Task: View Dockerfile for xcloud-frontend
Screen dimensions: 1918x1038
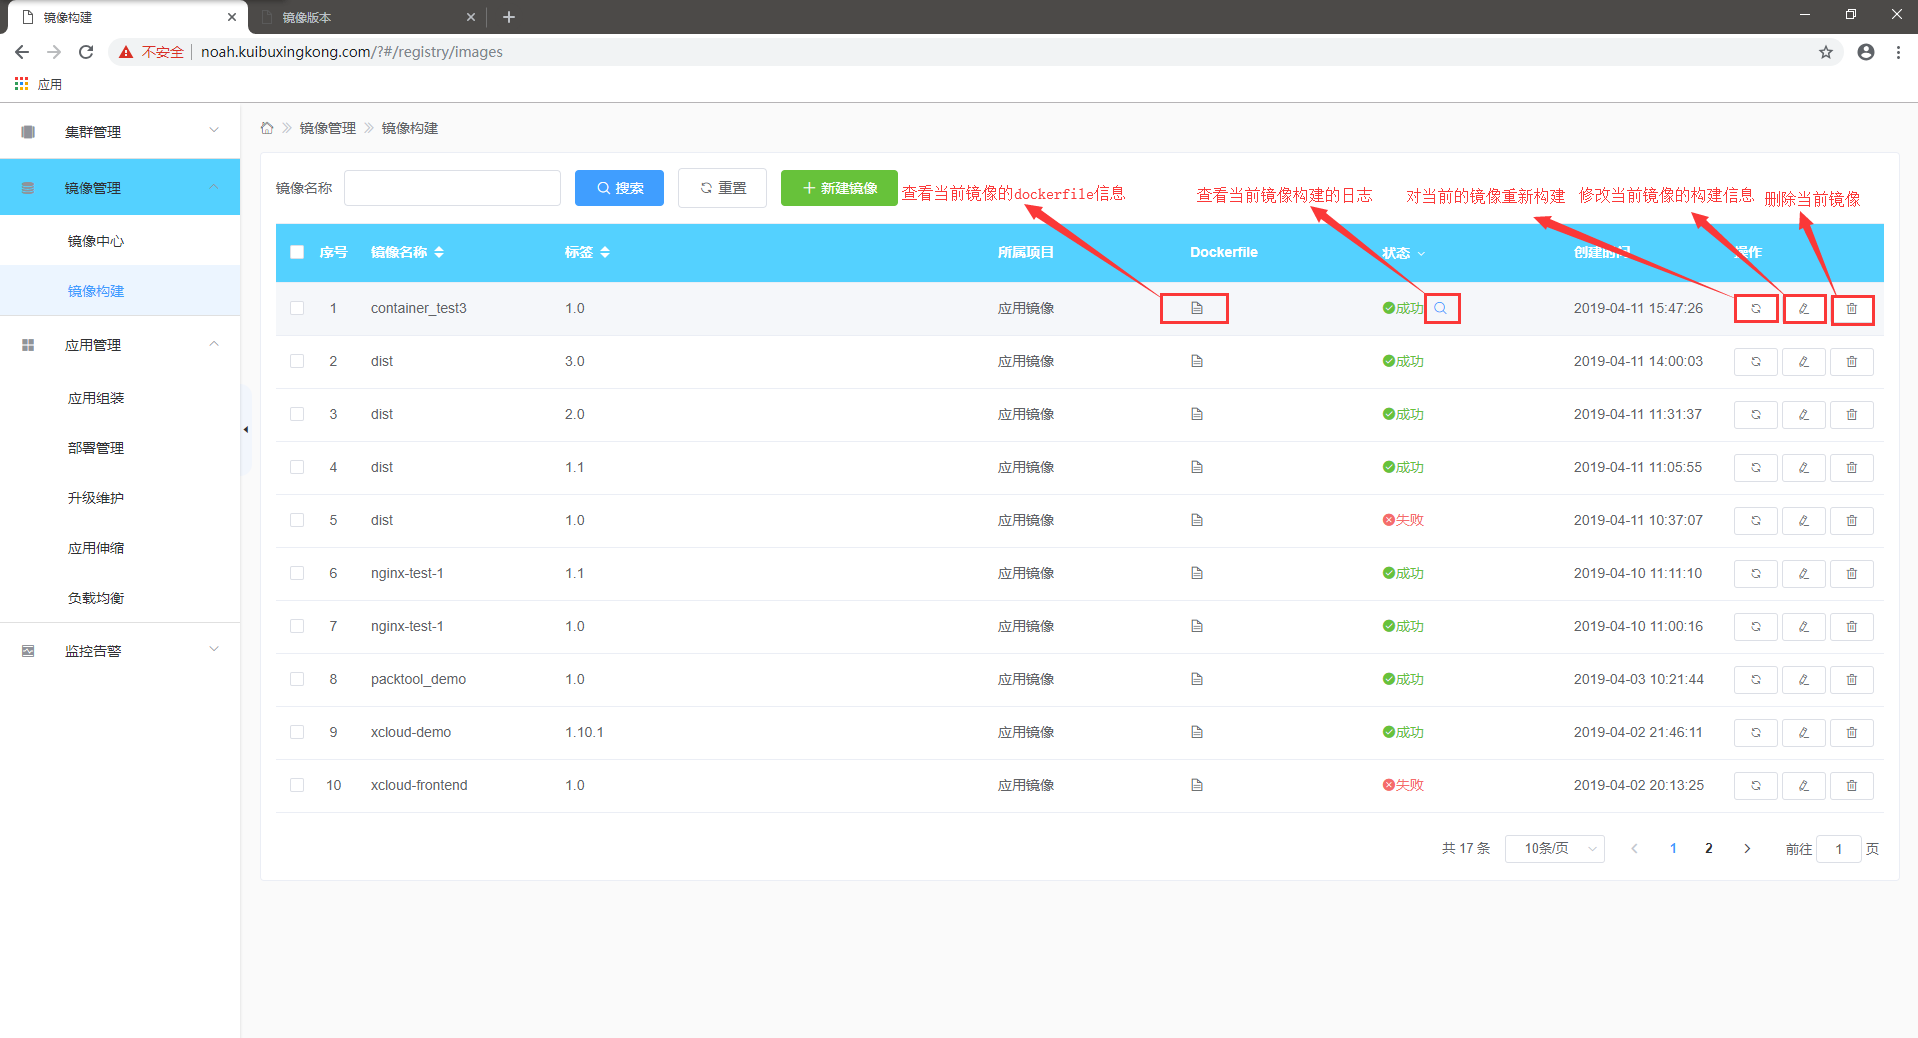Action: pos(1196,785)
